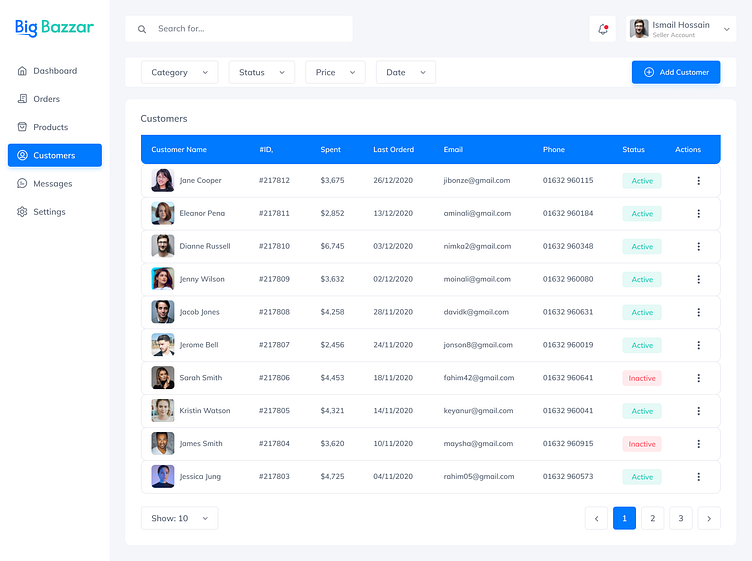Click Eleanor Pena's avatar photo

163,213
